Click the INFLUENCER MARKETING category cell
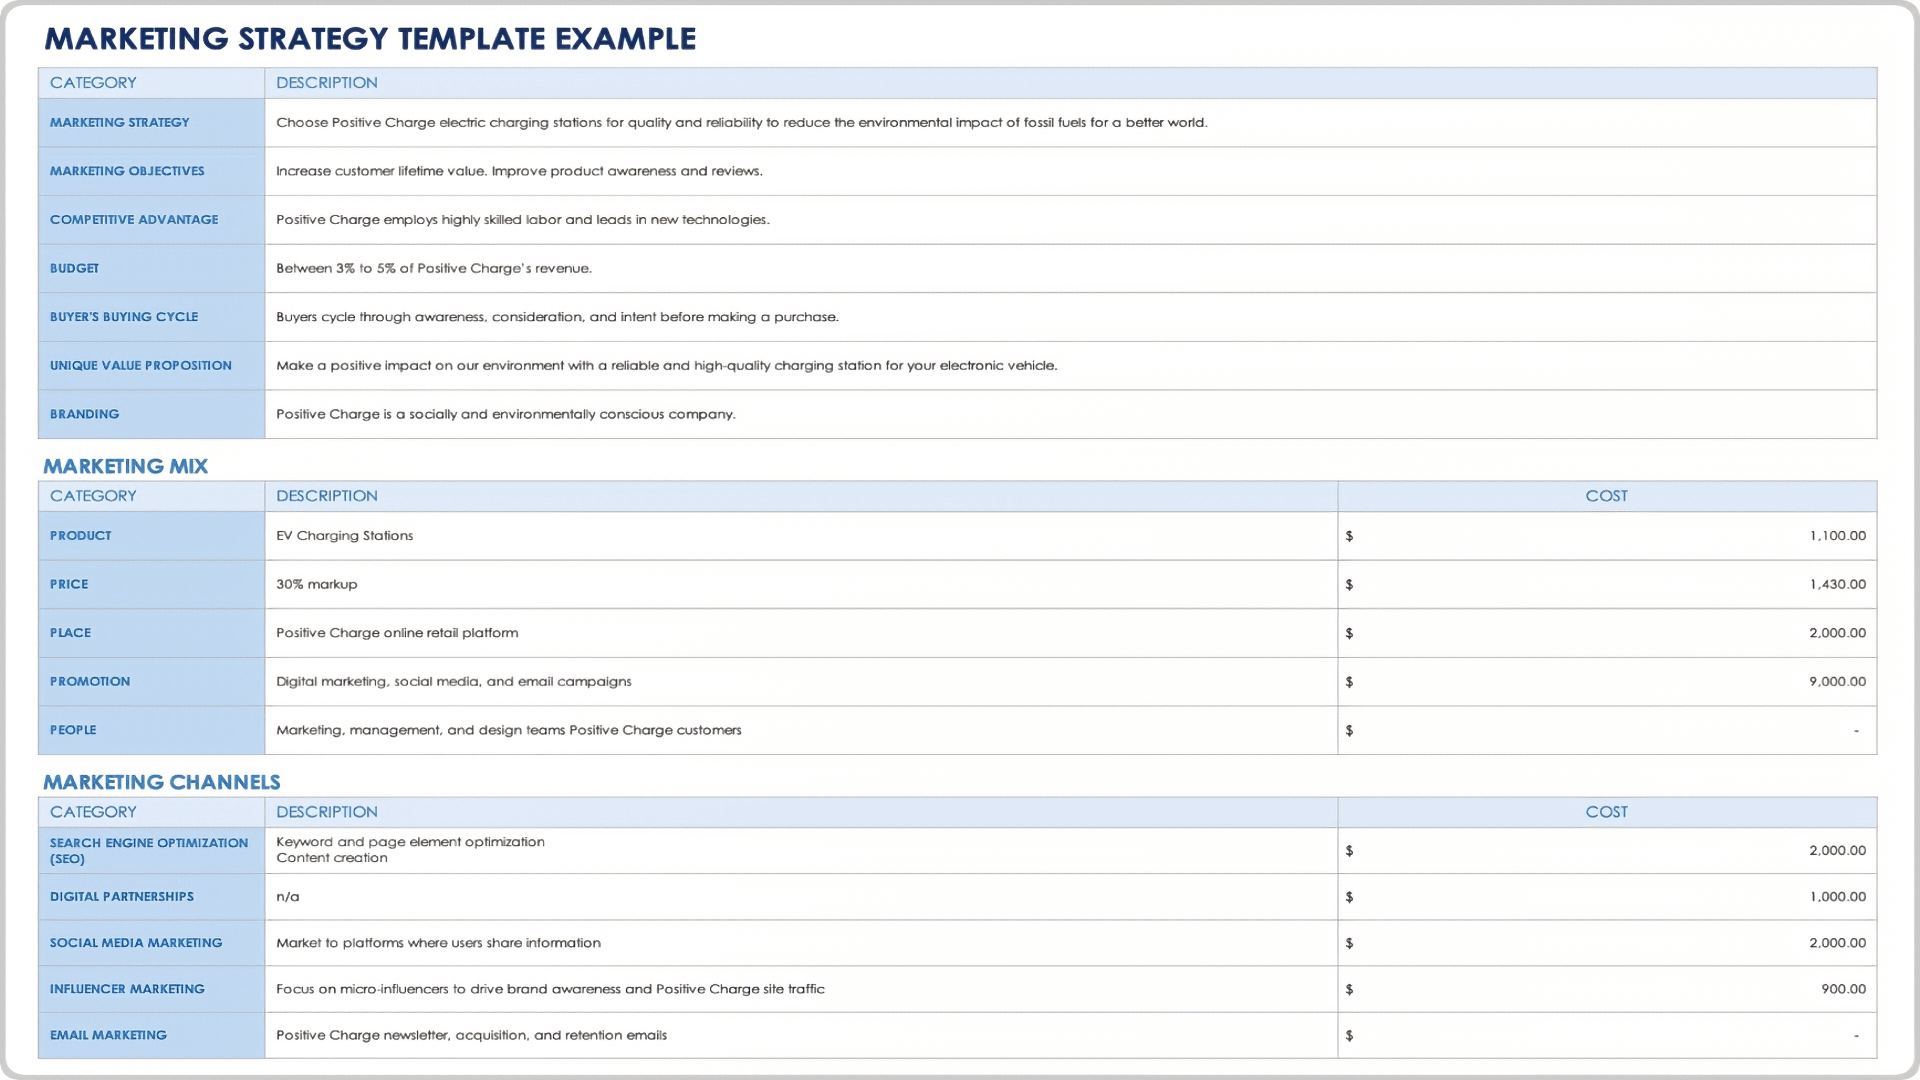 click(x=151, y=989)
